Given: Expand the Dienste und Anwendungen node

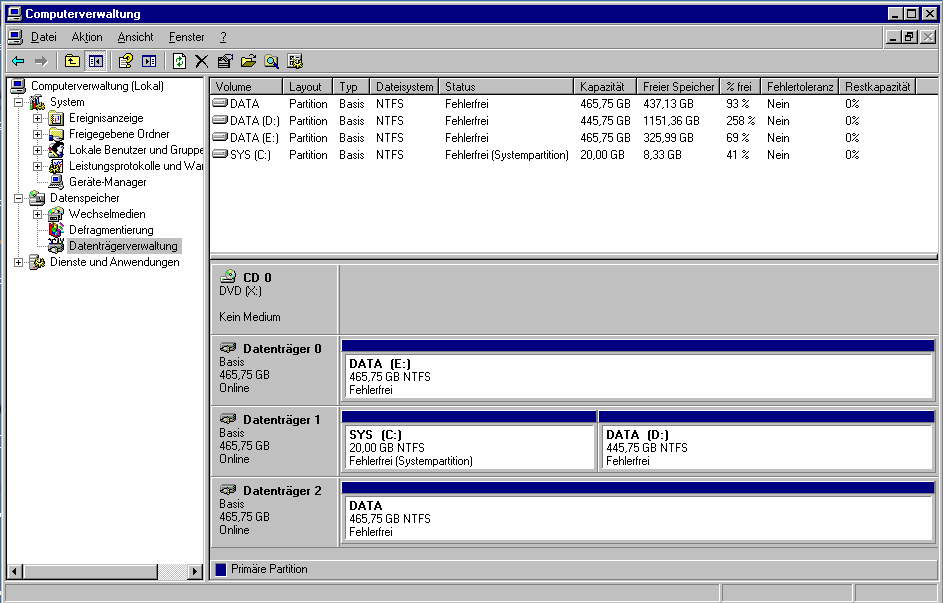Looking at the screenshot, I should coord(18,262).
